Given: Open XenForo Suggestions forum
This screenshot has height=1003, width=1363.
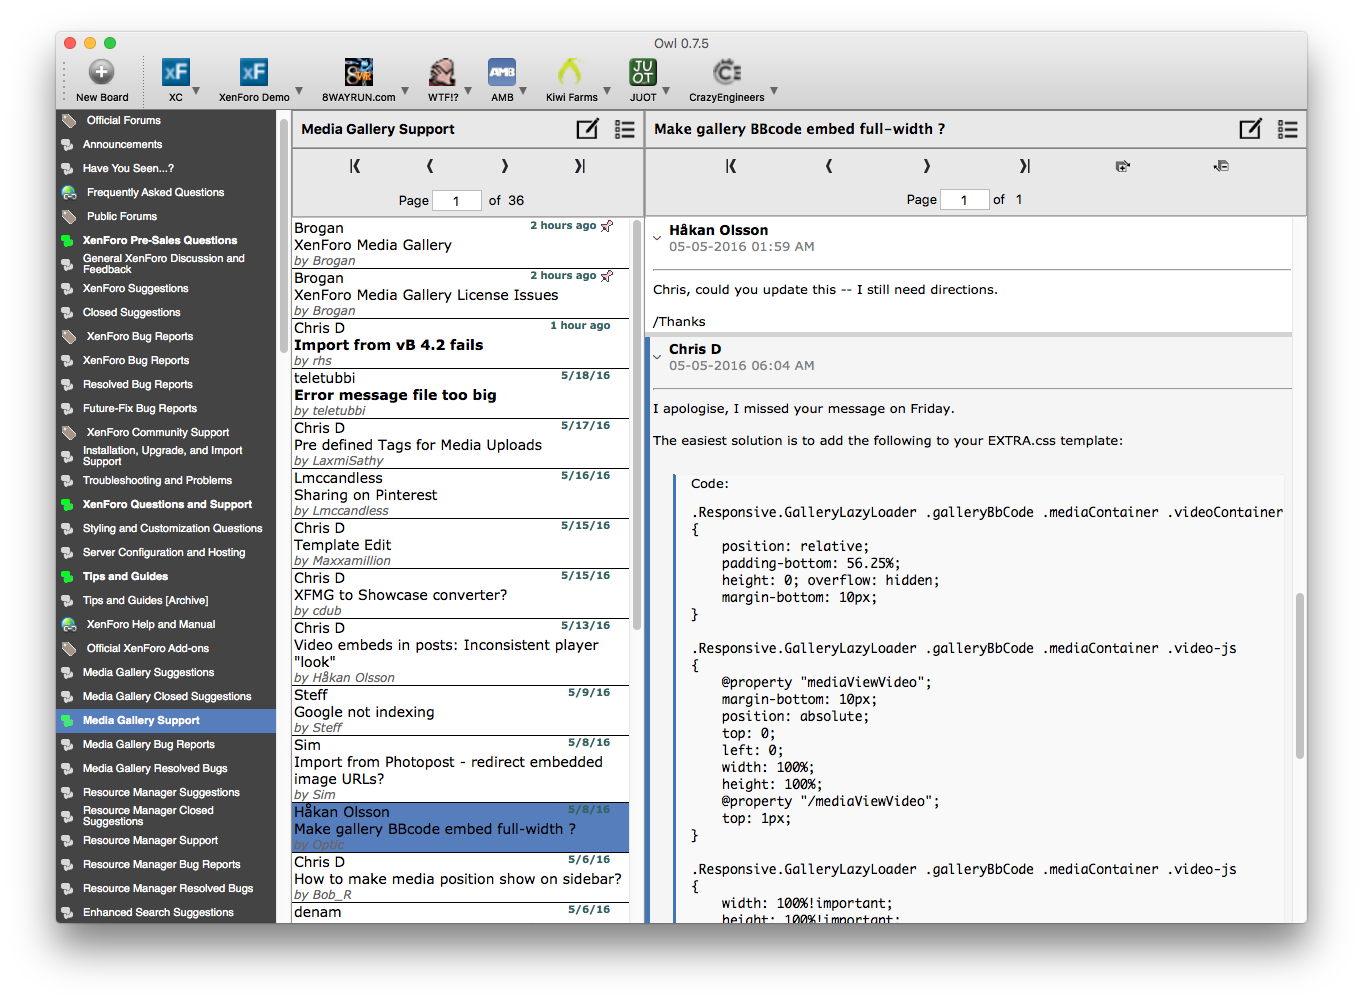Looking at the screenshot, I should click(x=135, y=288).
